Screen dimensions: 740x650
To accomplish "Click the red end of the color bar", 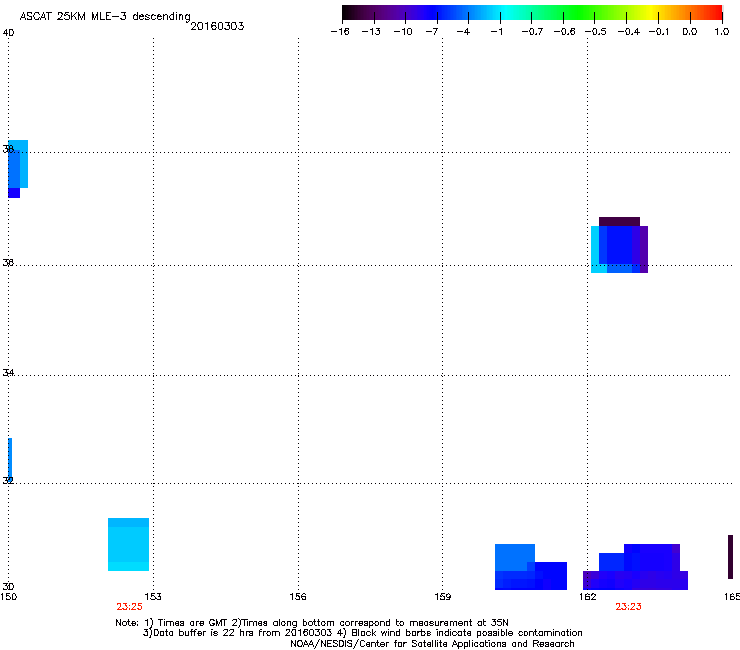I will point(713,12).
